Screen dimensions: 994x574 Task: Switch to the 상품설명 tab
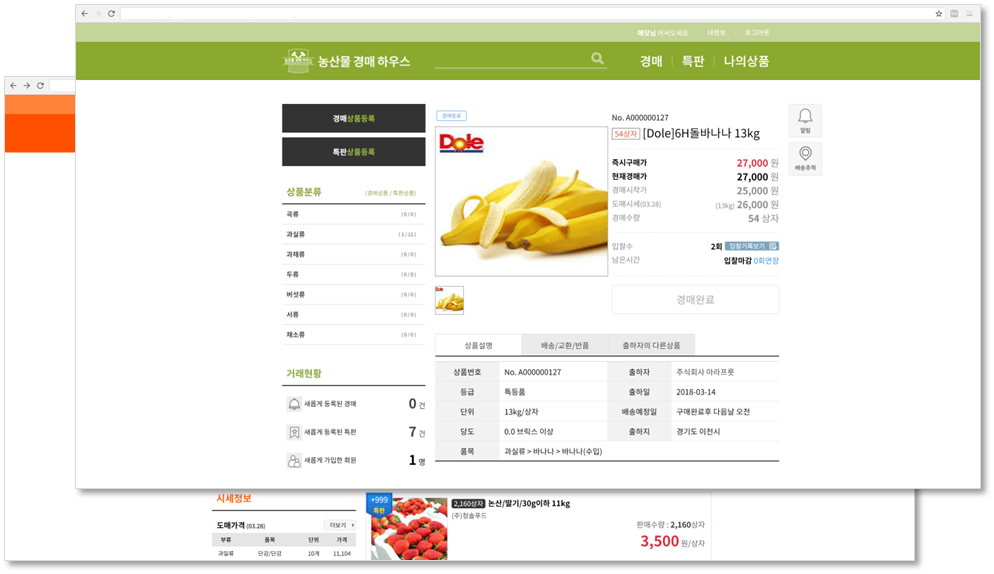click(x=478, y=345)
